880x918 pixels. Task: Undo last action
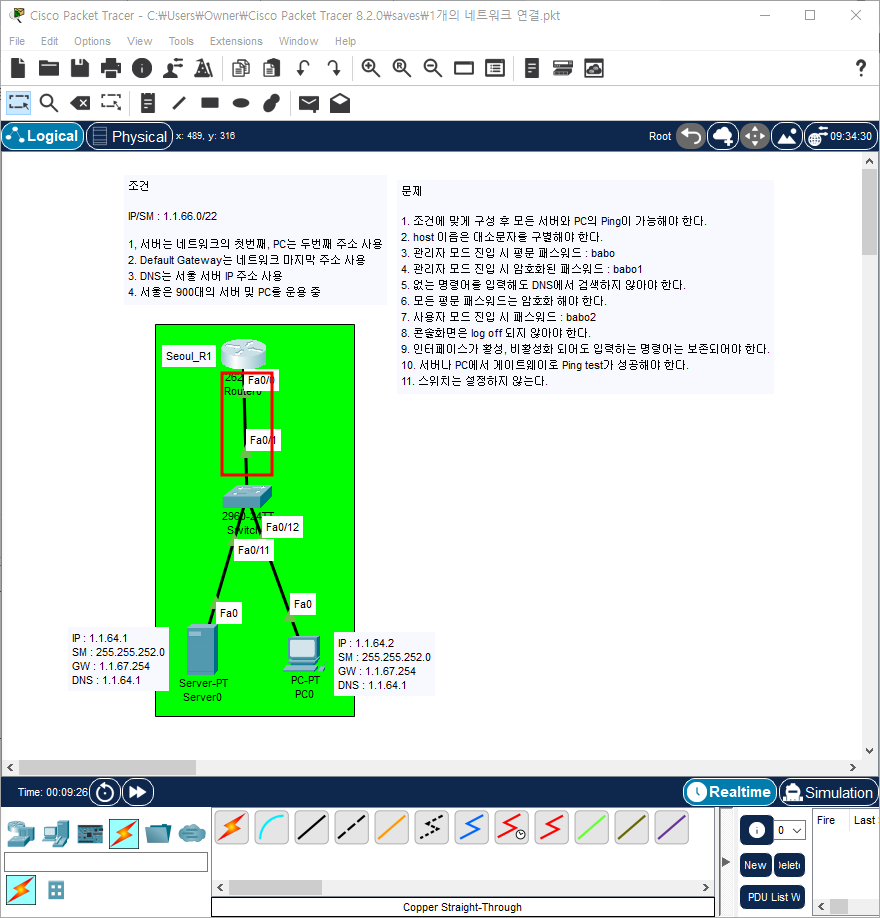pyautogui.click(x=303, y=68)
